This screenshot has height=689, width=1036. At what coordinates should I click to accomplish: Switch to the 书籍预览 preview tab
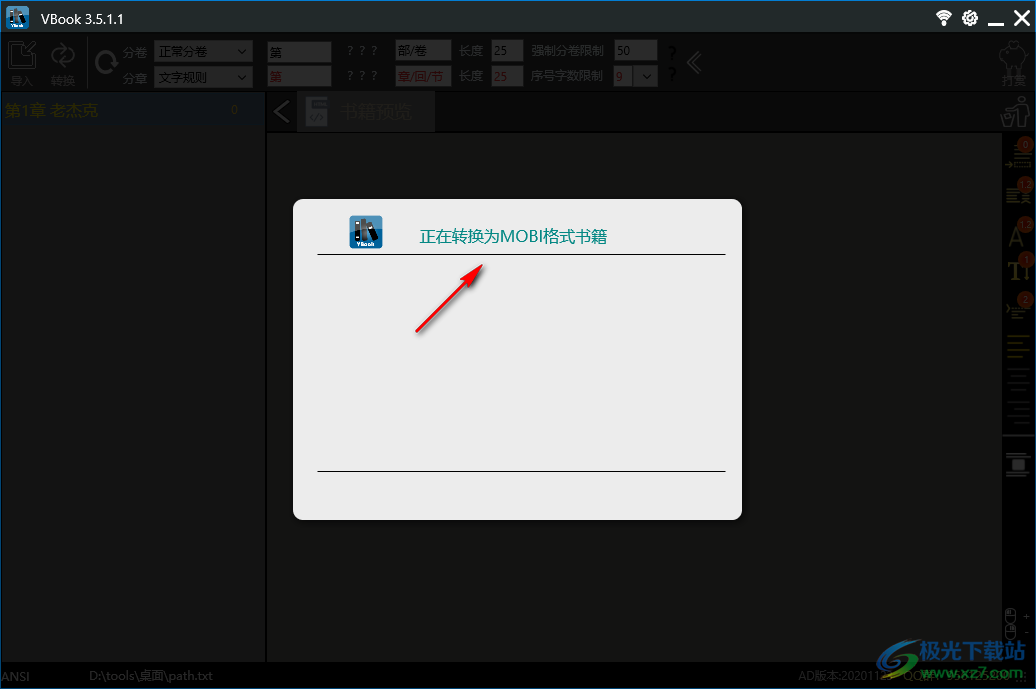point(378,111)
